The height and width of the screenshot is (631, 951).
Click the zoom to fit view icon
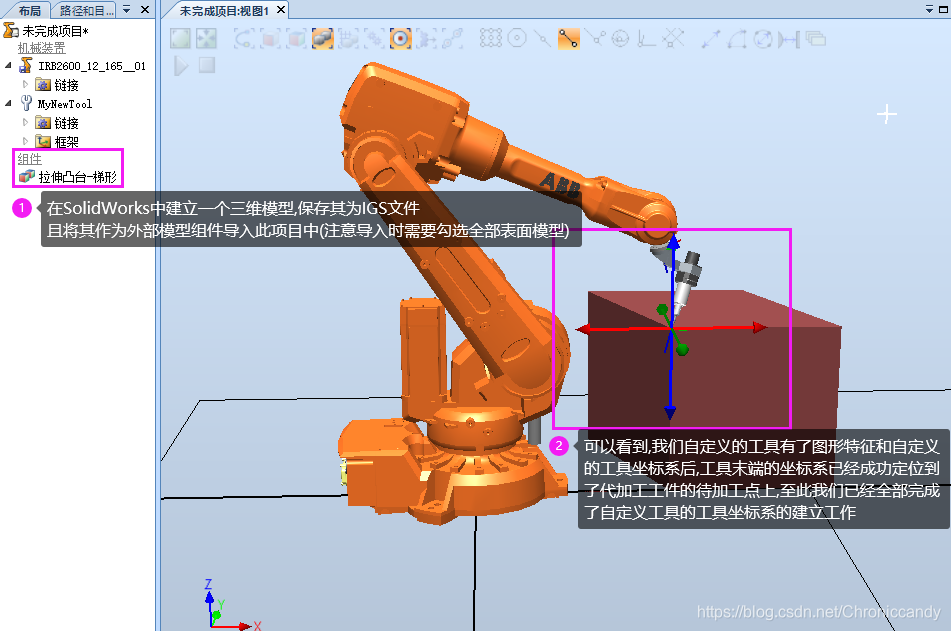(206, 38)
